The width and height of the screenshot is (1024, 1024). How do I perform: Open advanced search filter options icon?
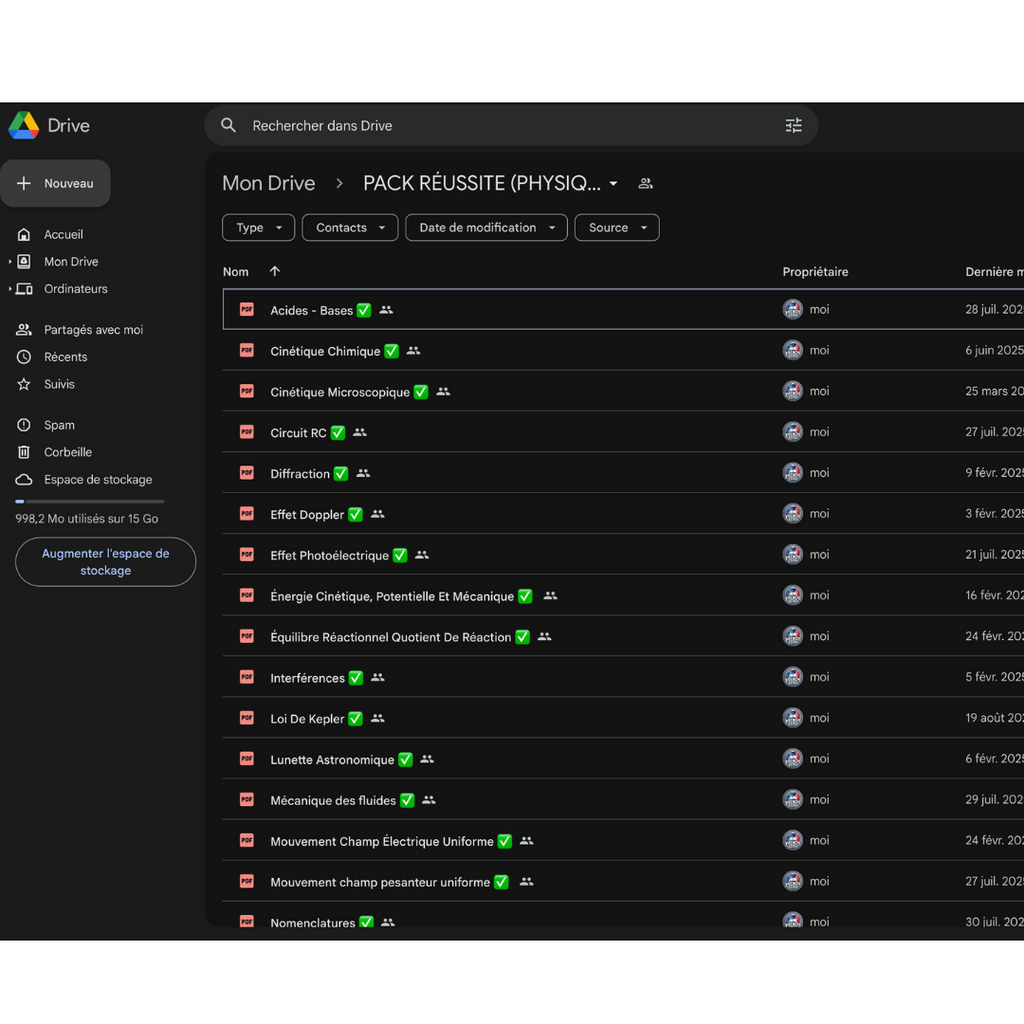click(x=793, y=126)
